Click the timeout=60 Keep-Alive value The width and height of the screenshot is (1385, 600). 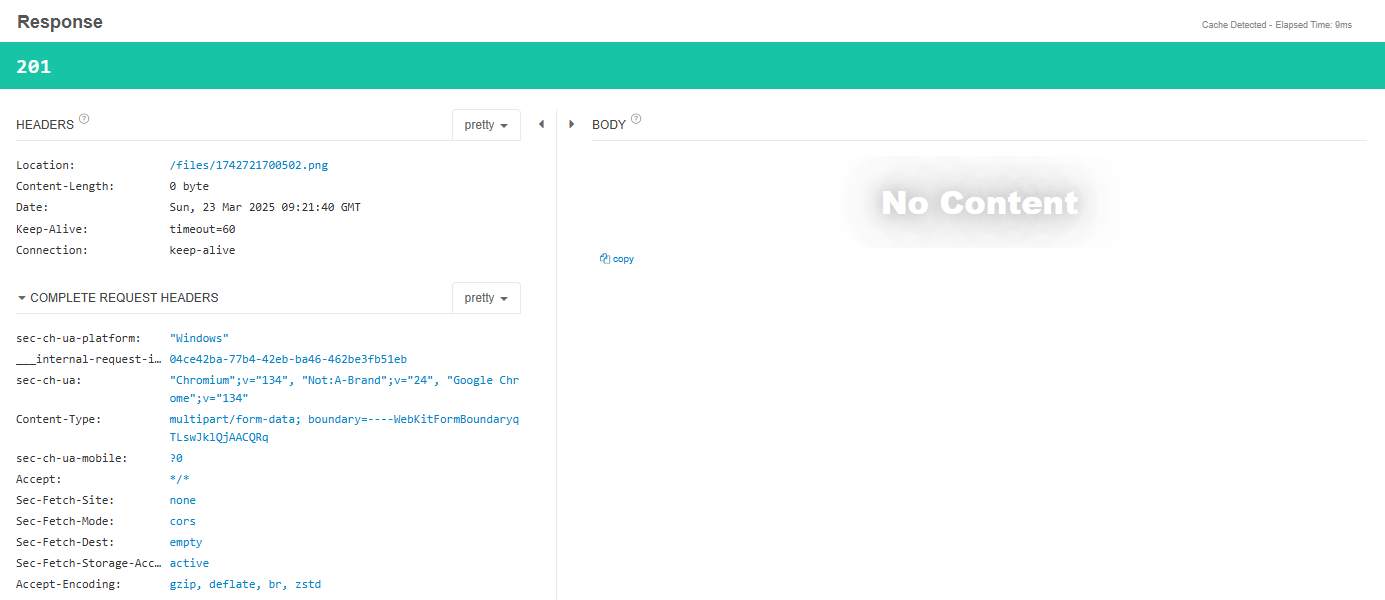pos(202,229)
